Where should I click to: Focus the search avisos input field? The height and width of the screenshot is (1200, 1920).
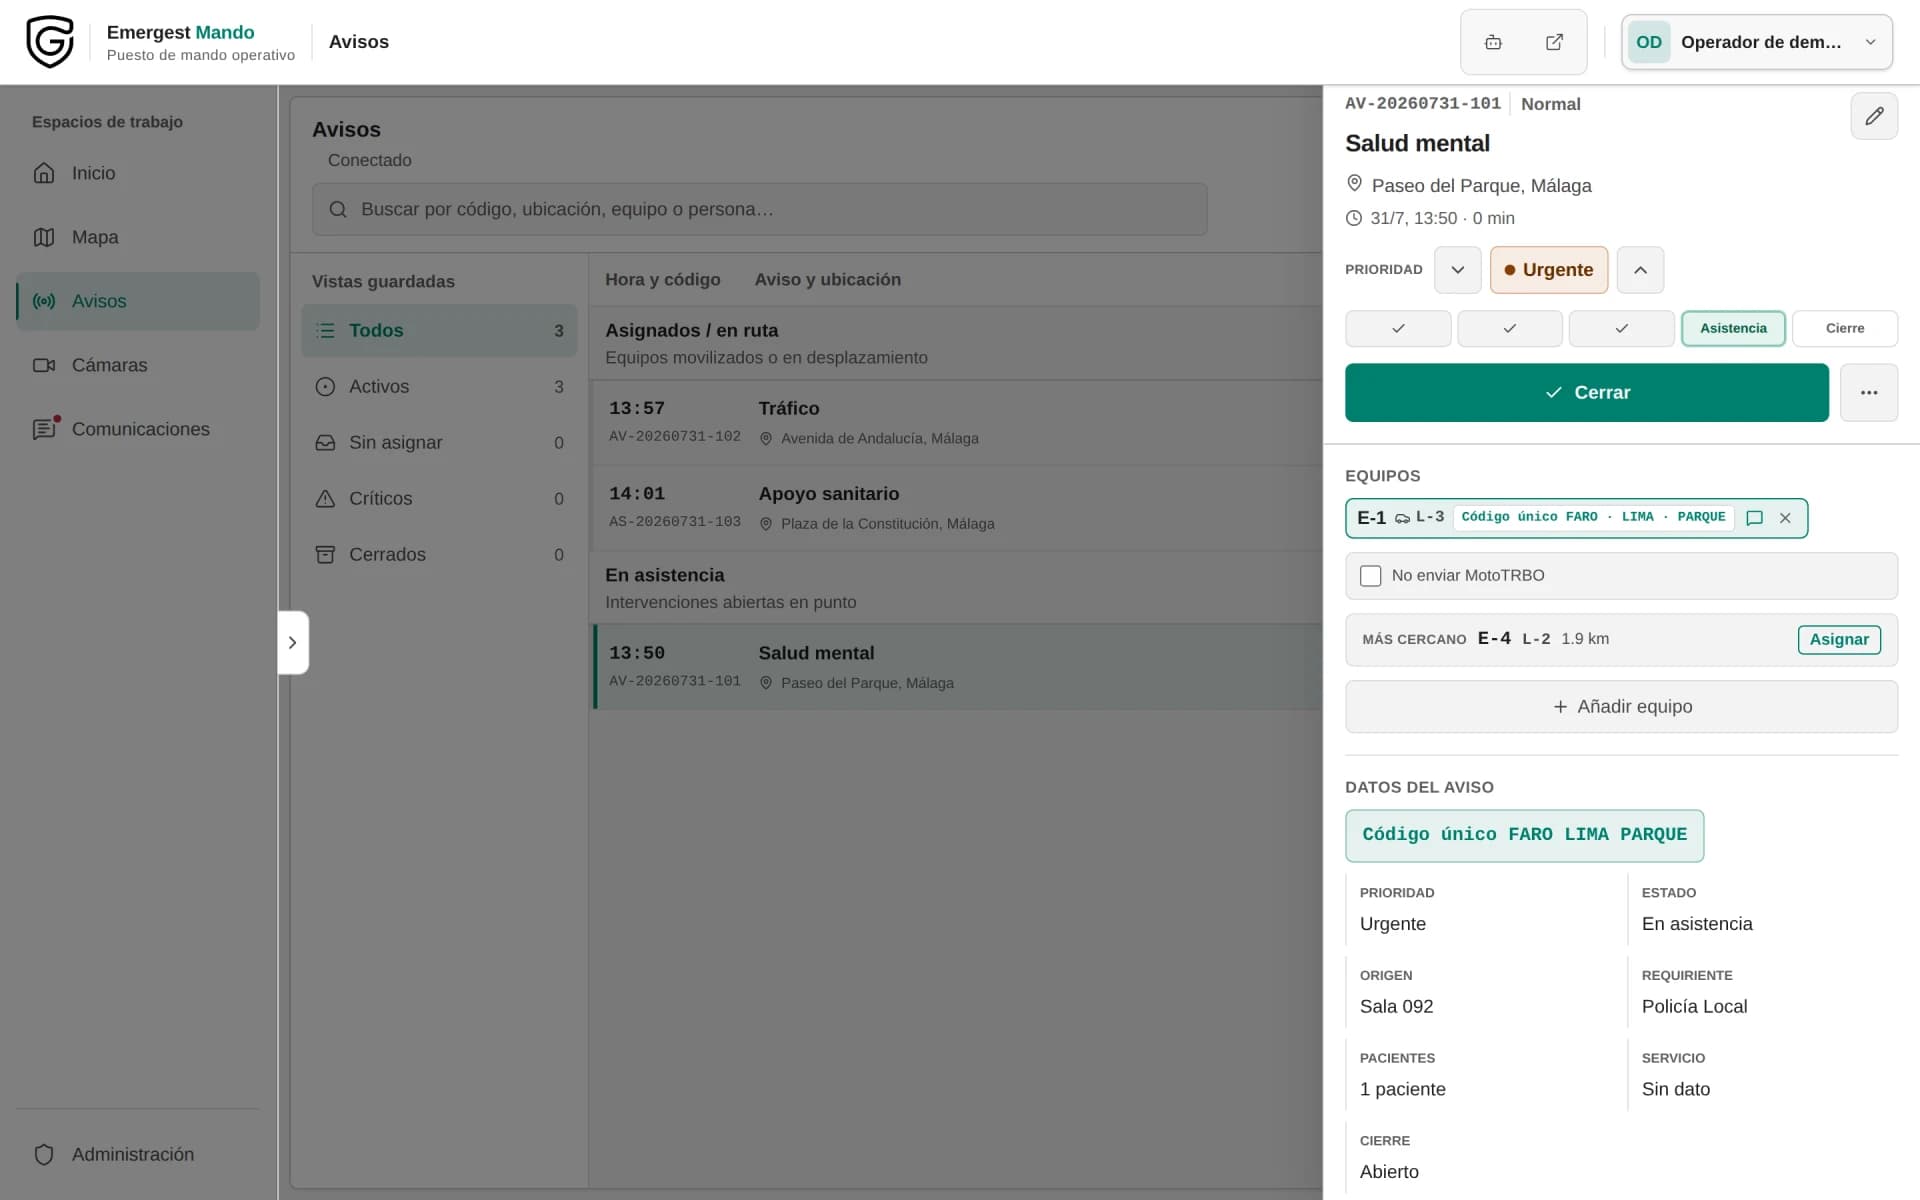(760, 209)
